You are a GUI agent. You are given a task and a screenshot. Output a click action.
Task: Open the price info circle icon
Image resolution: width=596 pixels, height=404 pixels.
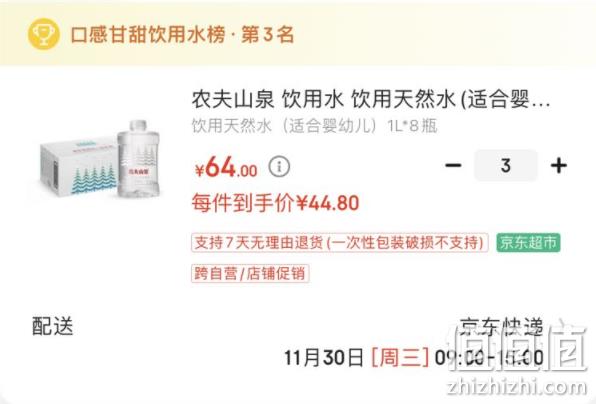click(279, 166)
